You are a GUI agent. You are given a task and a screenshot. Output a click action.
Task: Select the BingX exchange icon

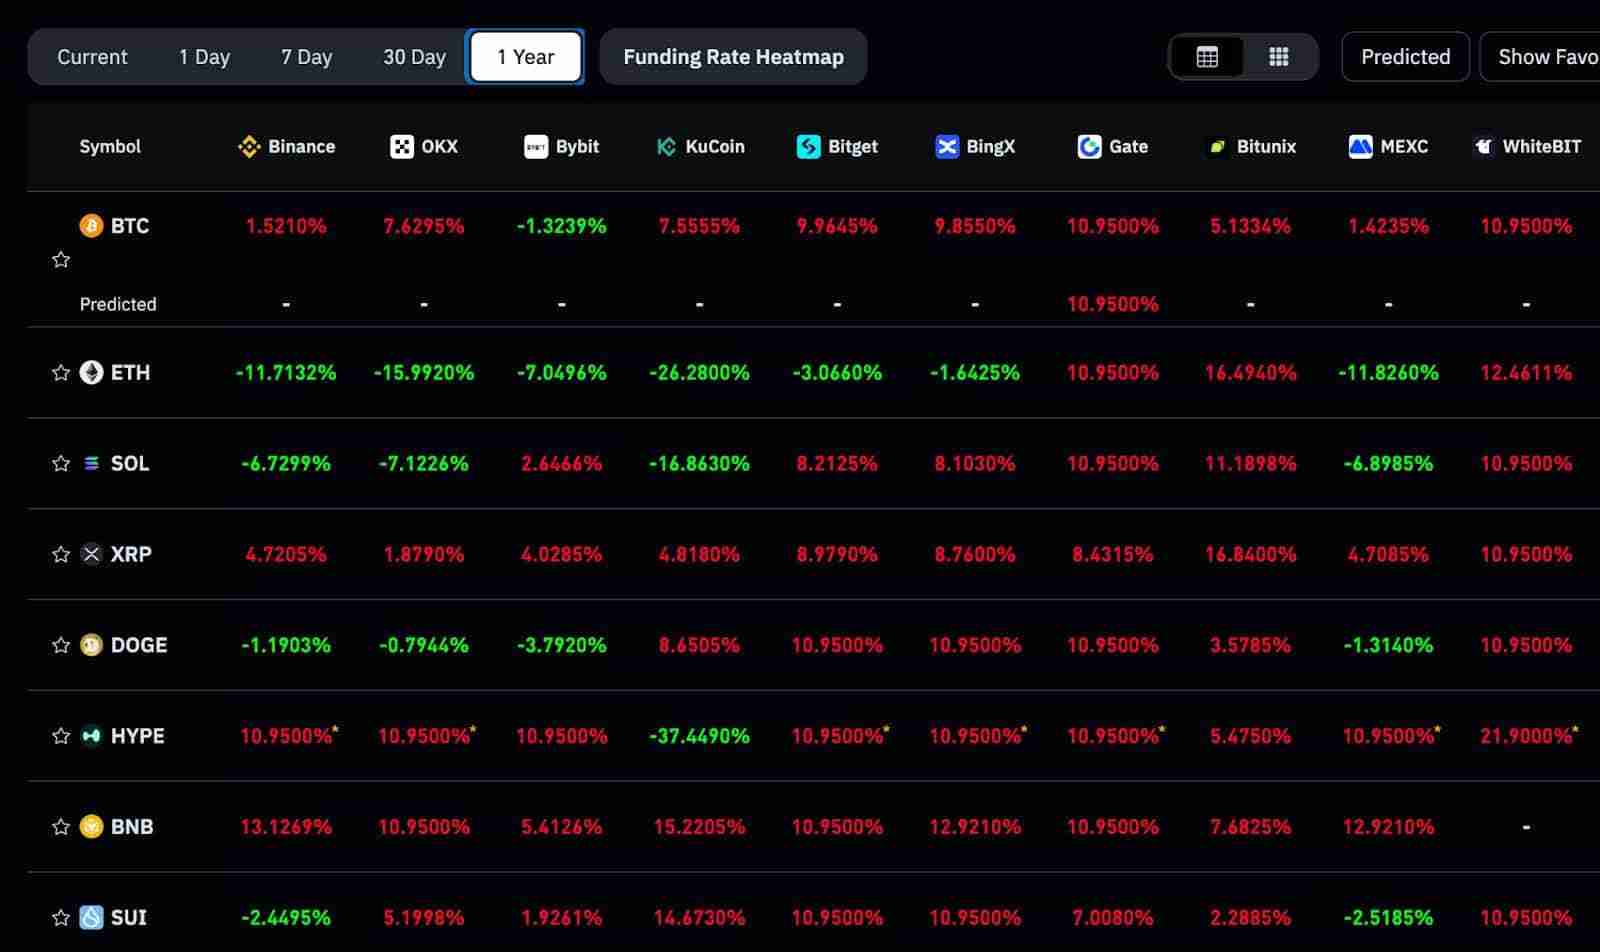click(x=945, y=146)
